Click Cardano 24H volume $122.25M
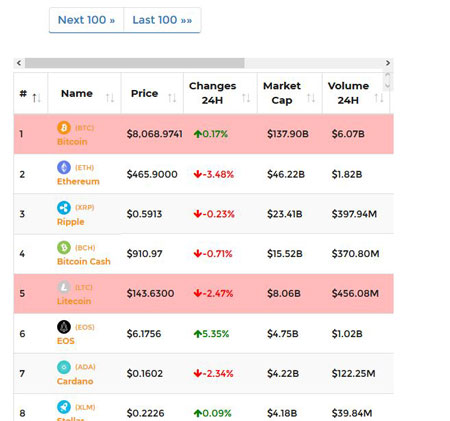 [x=353, y=374]
